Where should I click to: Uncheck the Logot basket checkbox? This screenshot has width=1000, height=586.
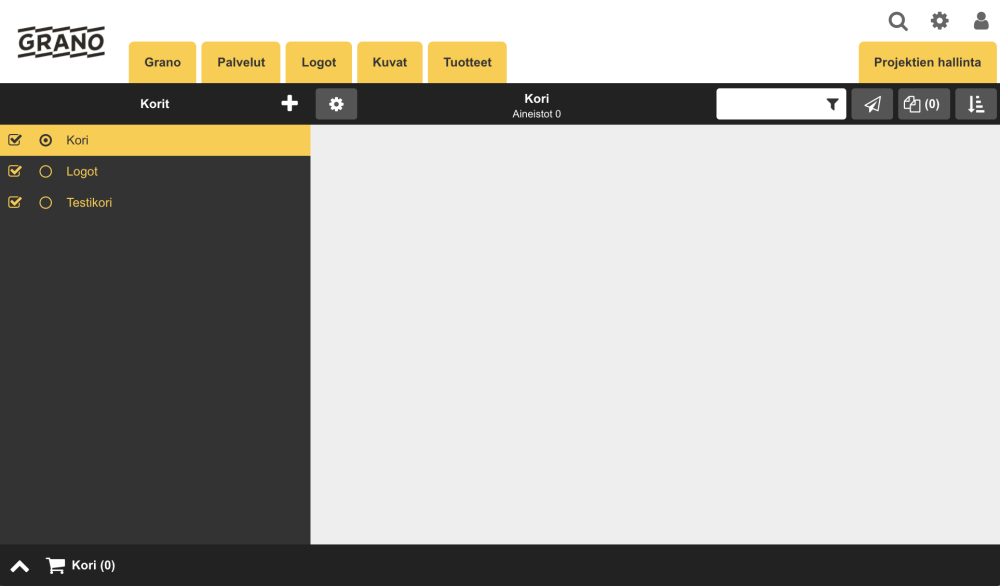click(x=15, y=171)
